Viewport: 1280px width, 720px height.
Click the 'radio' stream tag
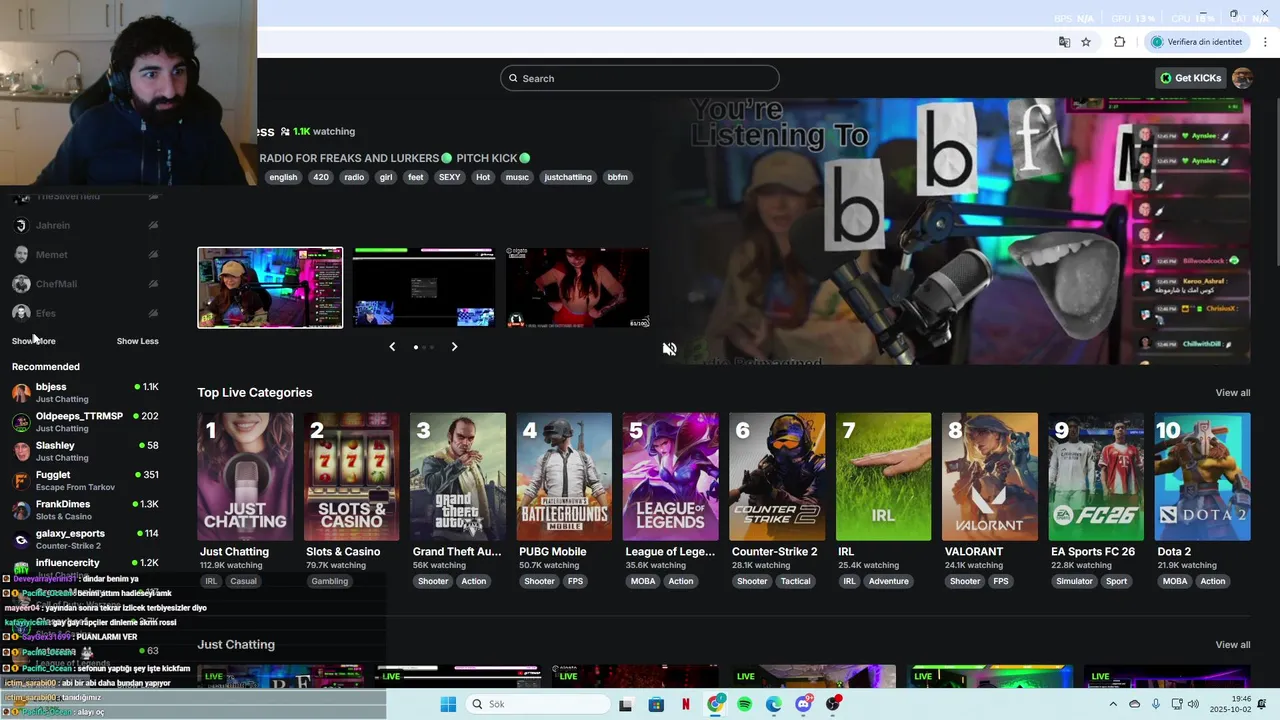click(x=354, y=177)
